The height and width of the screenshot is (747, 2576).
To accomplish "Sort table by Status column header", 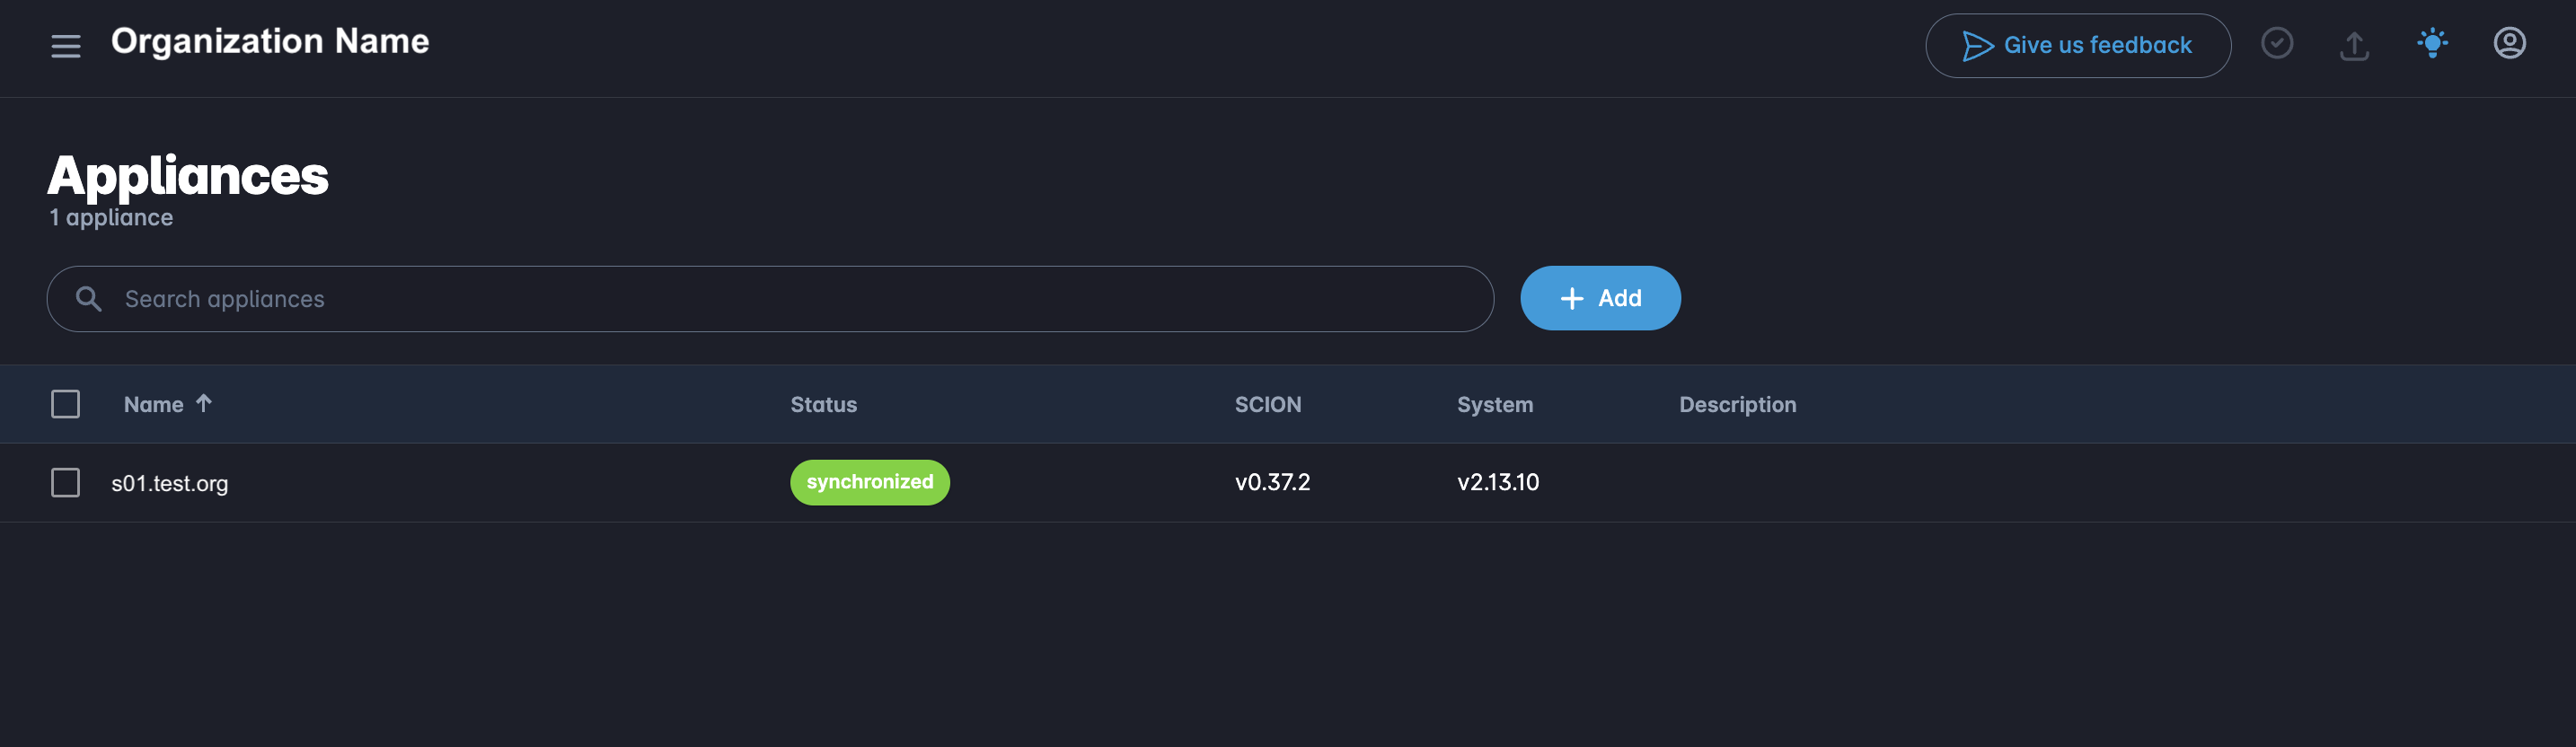I will (823, 405).
